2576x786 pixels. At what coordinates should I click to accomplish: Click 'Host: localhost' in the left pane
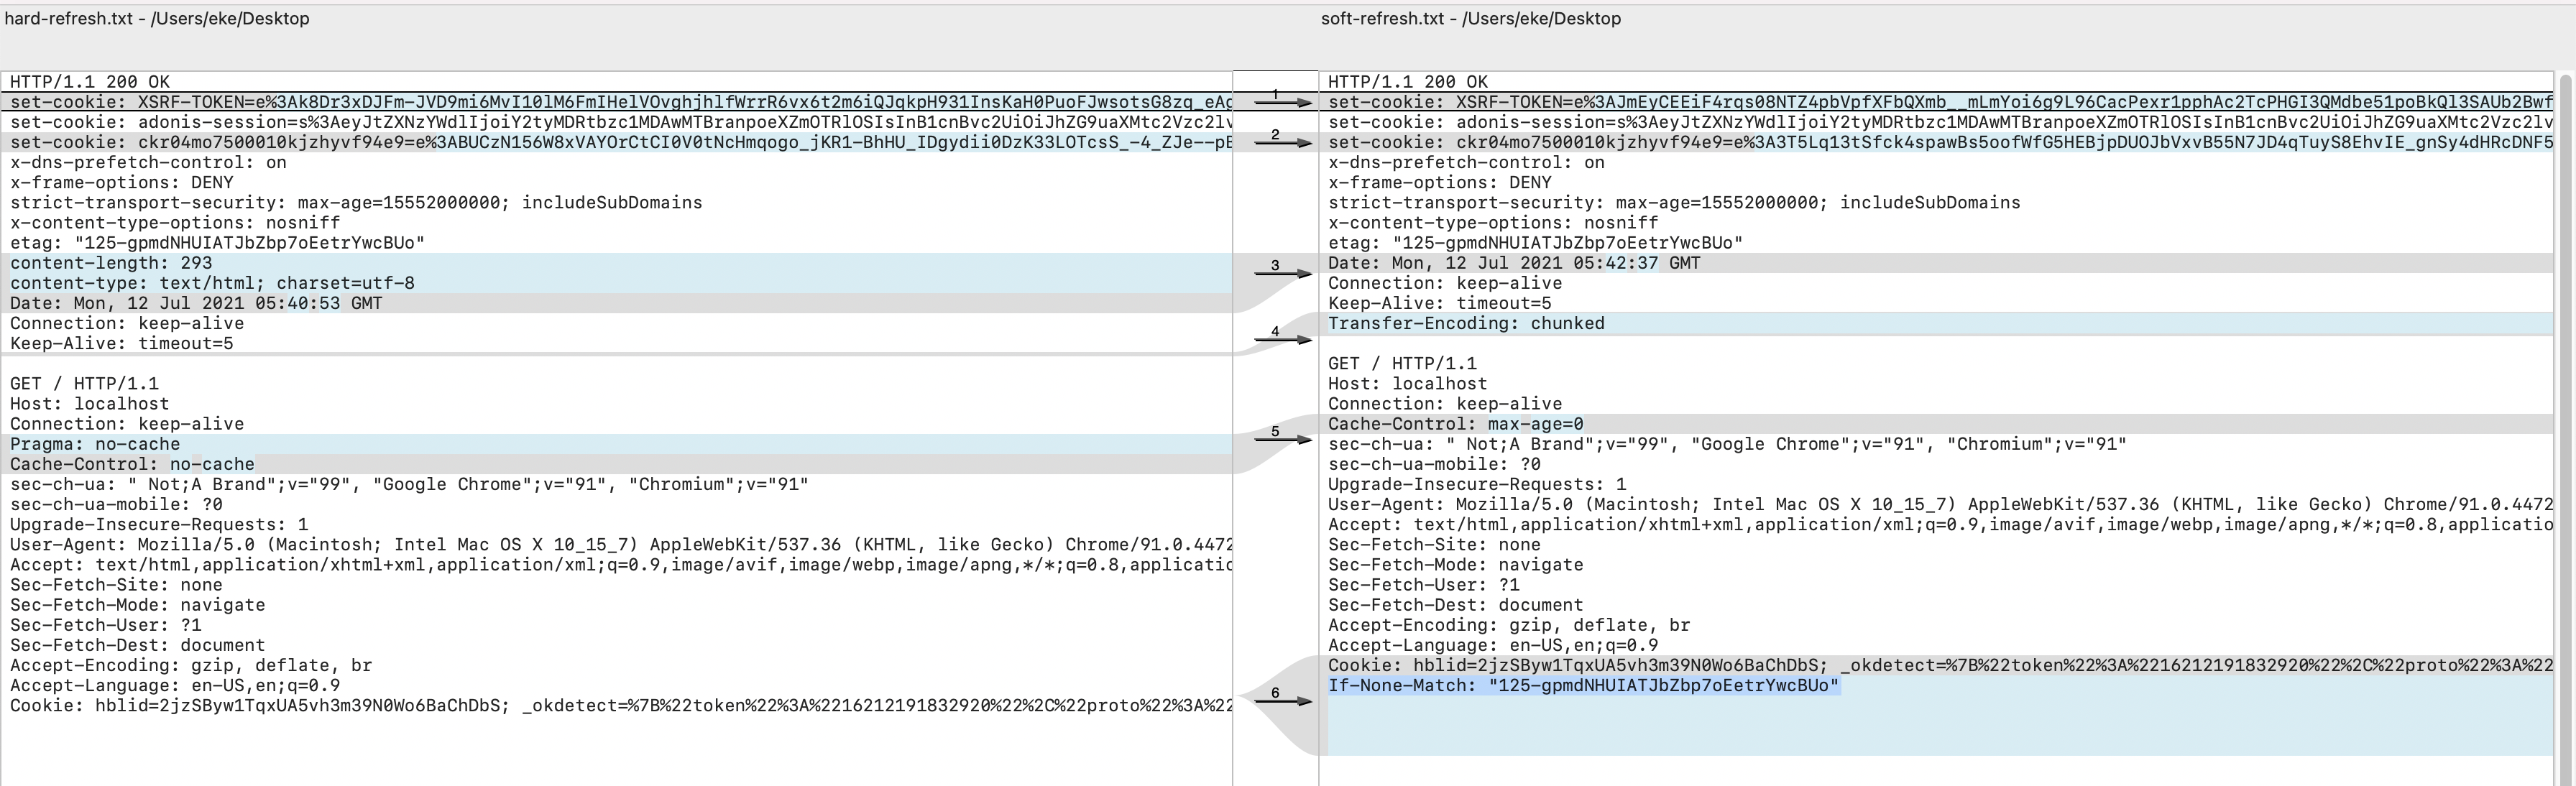tap(89, 403)
